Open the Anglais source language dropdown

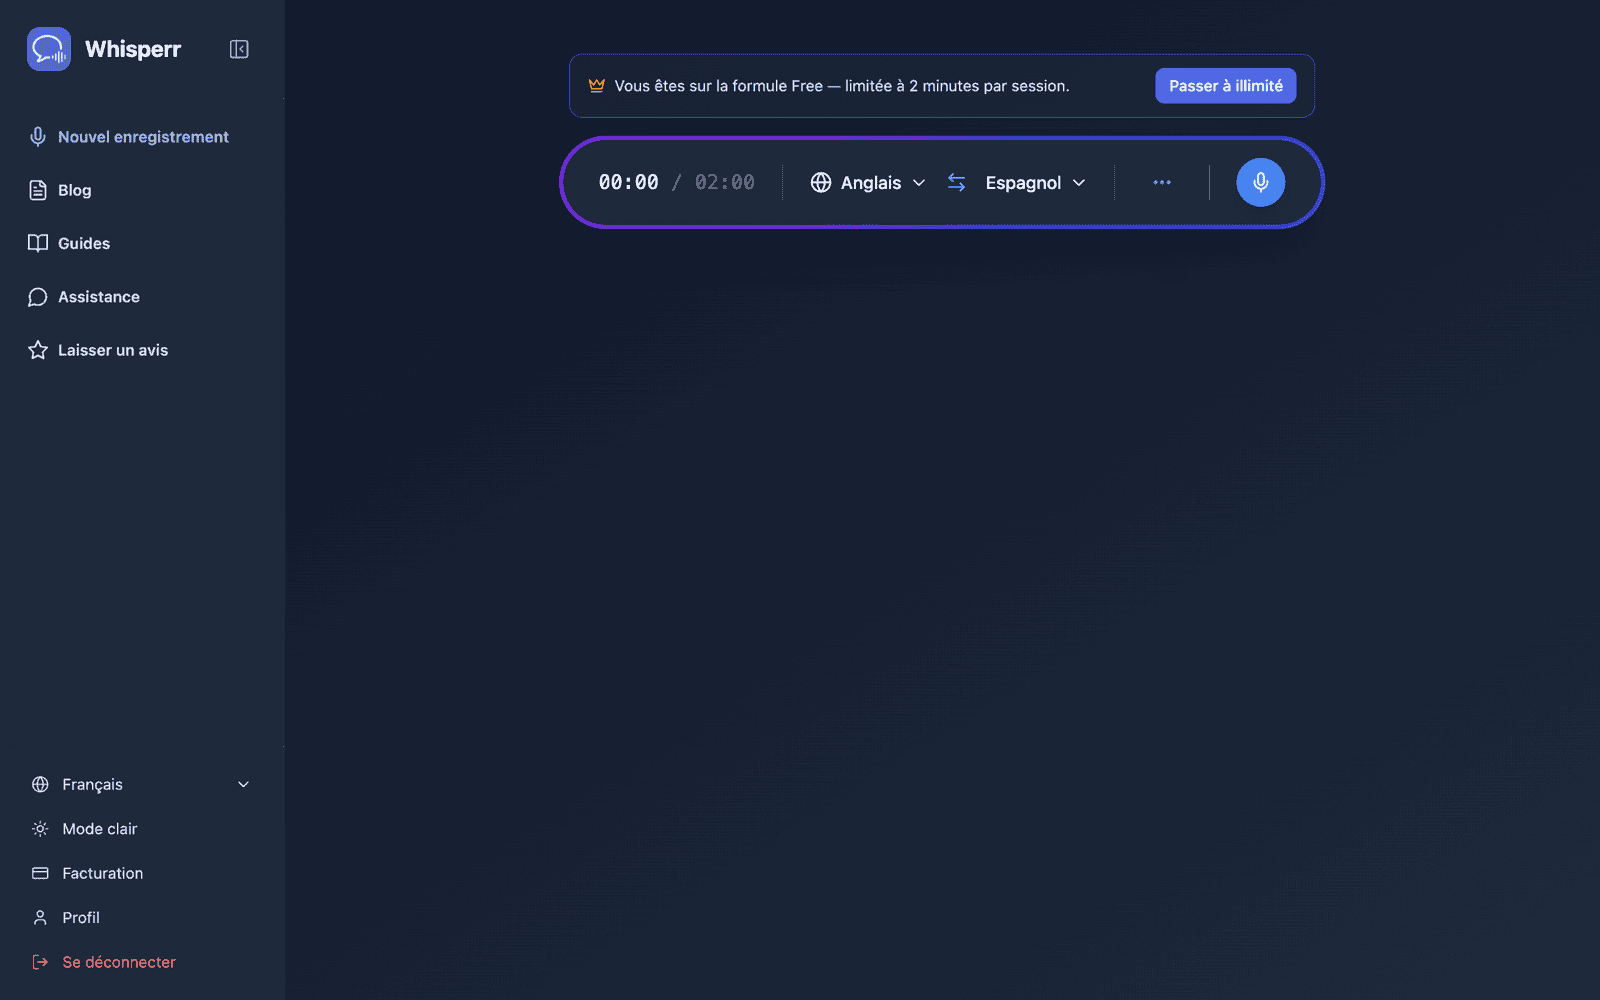click(868, 182)
